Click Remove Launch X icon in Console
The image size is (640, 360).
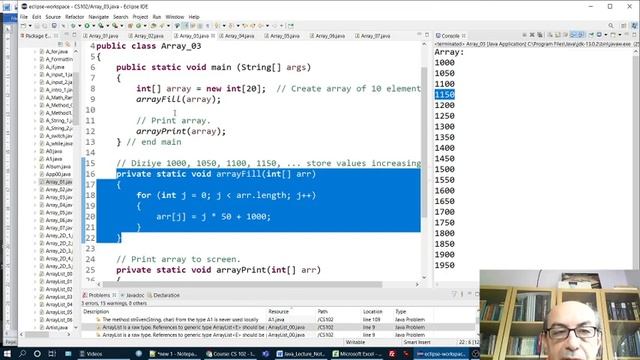[x=532, y=35]
